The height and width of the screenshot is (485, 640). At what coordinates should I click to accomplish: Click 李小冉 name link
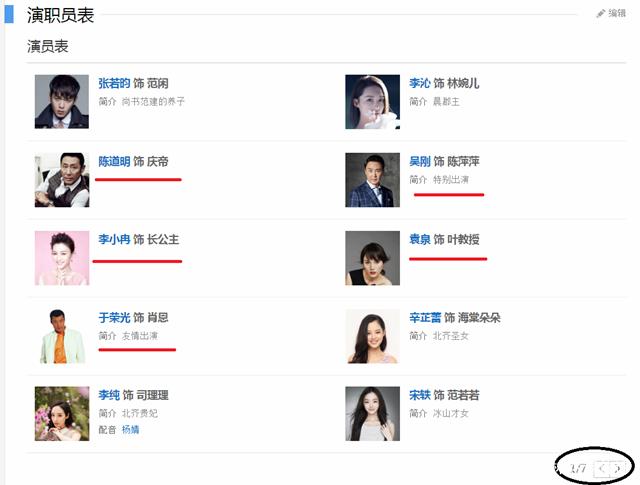point(114,240)
